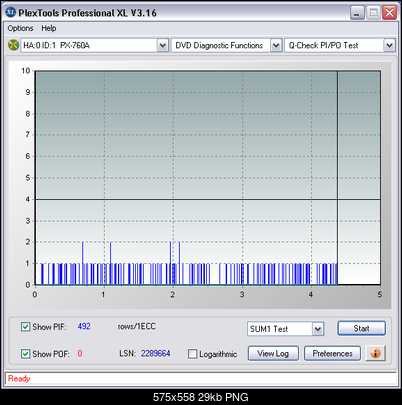This screenshot has width=402, height=405.
Task: Click the DVD Diagnostic Functions field text
Action: click(x=219, y=45)
